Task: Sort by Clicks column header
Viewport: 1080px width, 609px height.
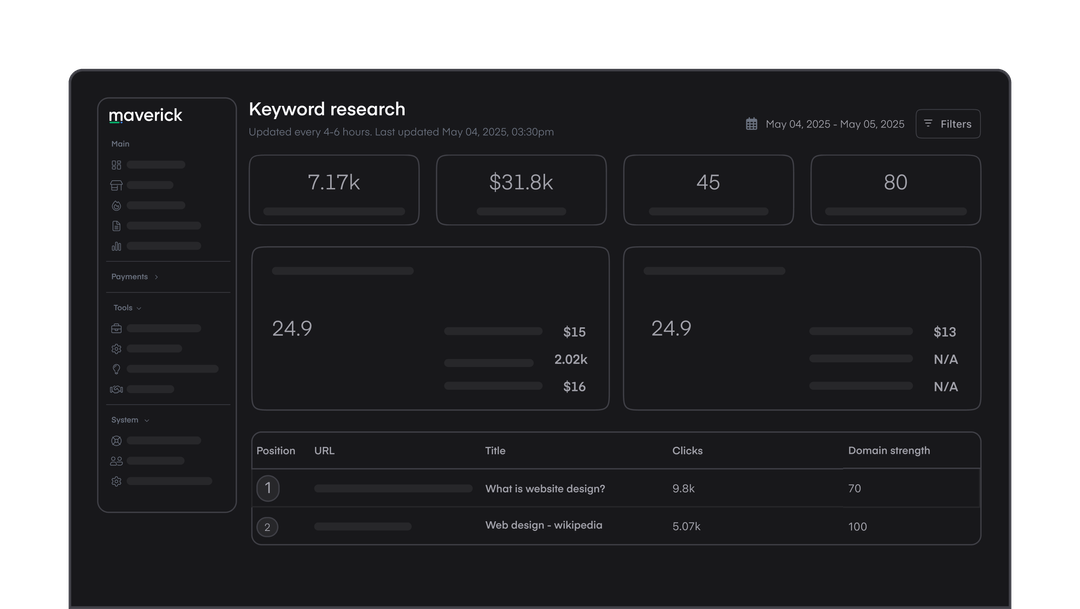Action: [687, 451]
